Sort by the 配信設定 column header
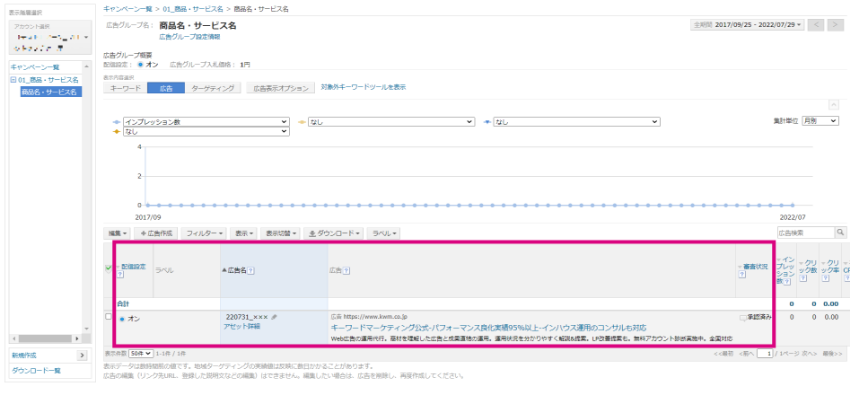The image size is (850, 394). point(133,267)
